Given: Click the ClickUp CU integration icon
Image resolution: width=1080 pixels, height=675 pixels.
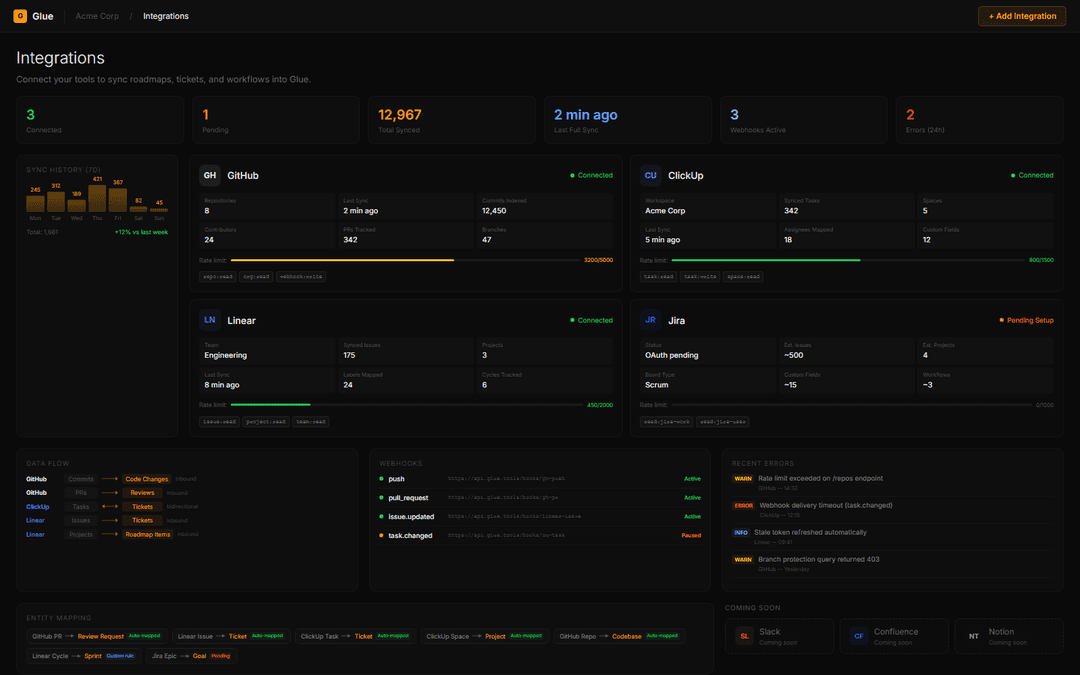Looking at the screenshot, I should click(x=651, y=175).
